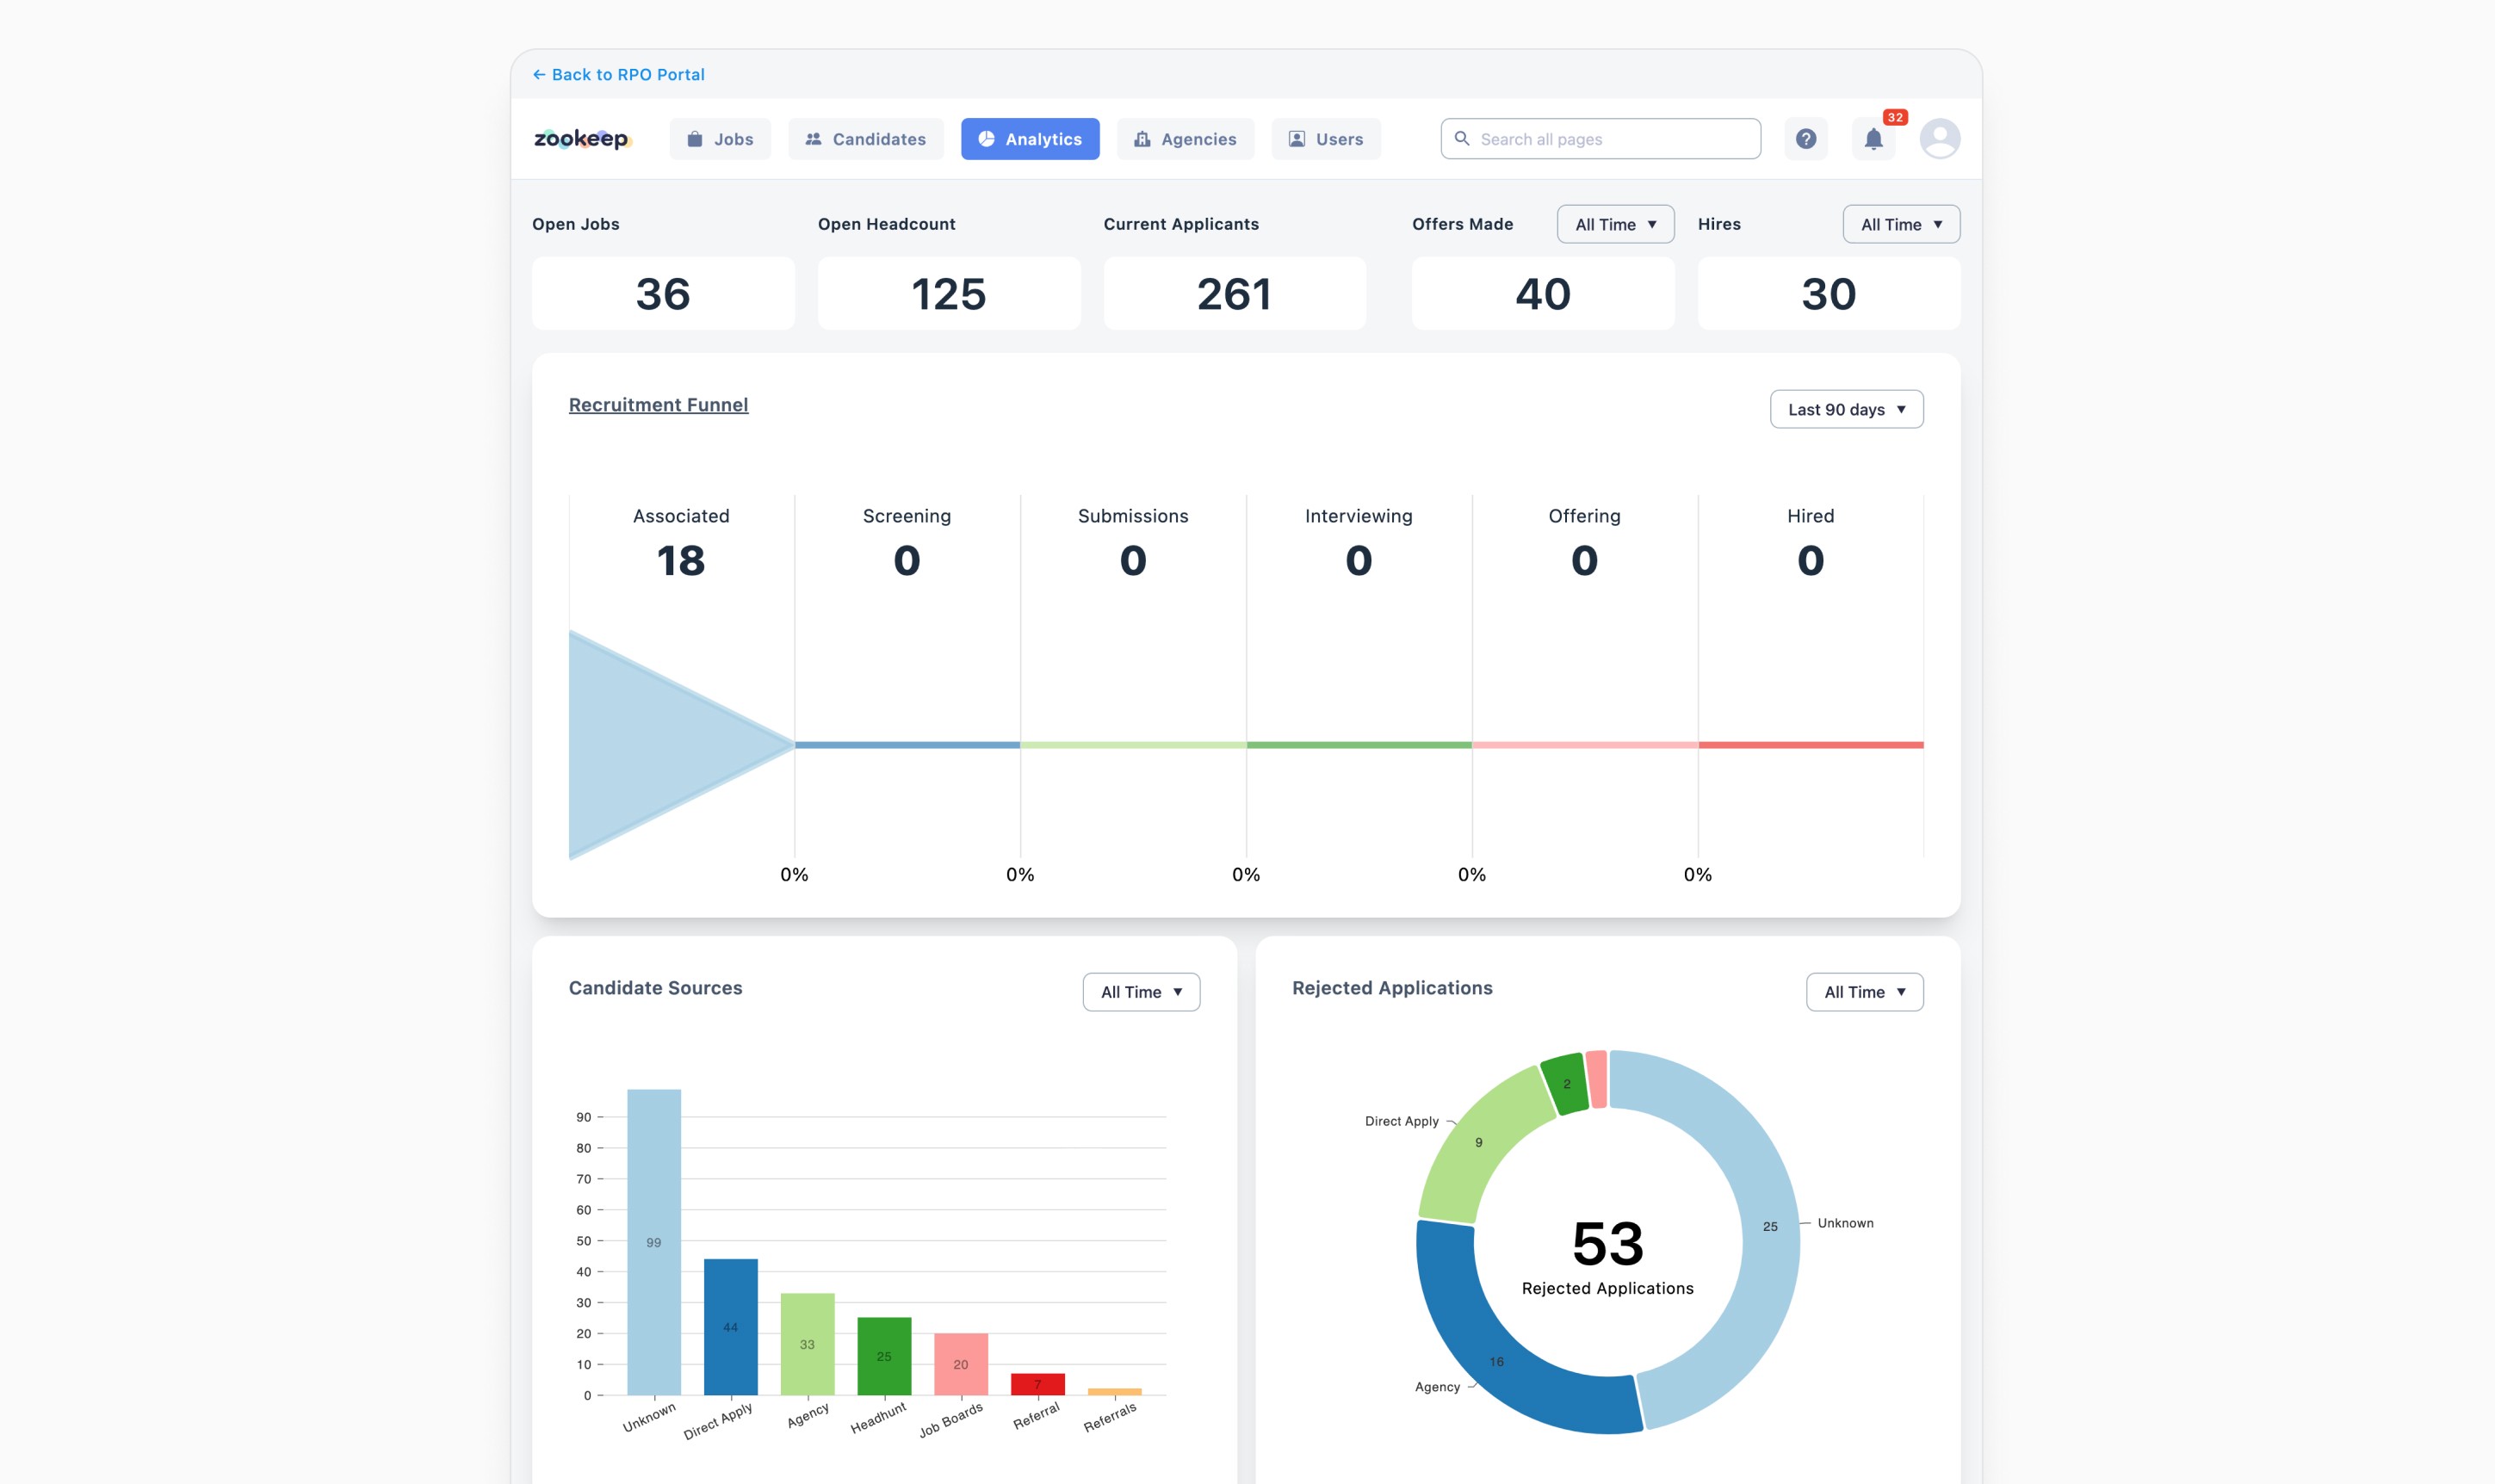Click the Hired red funnel segment
This screenshot has width=2495, height=1484.
tap(1811, 745)
